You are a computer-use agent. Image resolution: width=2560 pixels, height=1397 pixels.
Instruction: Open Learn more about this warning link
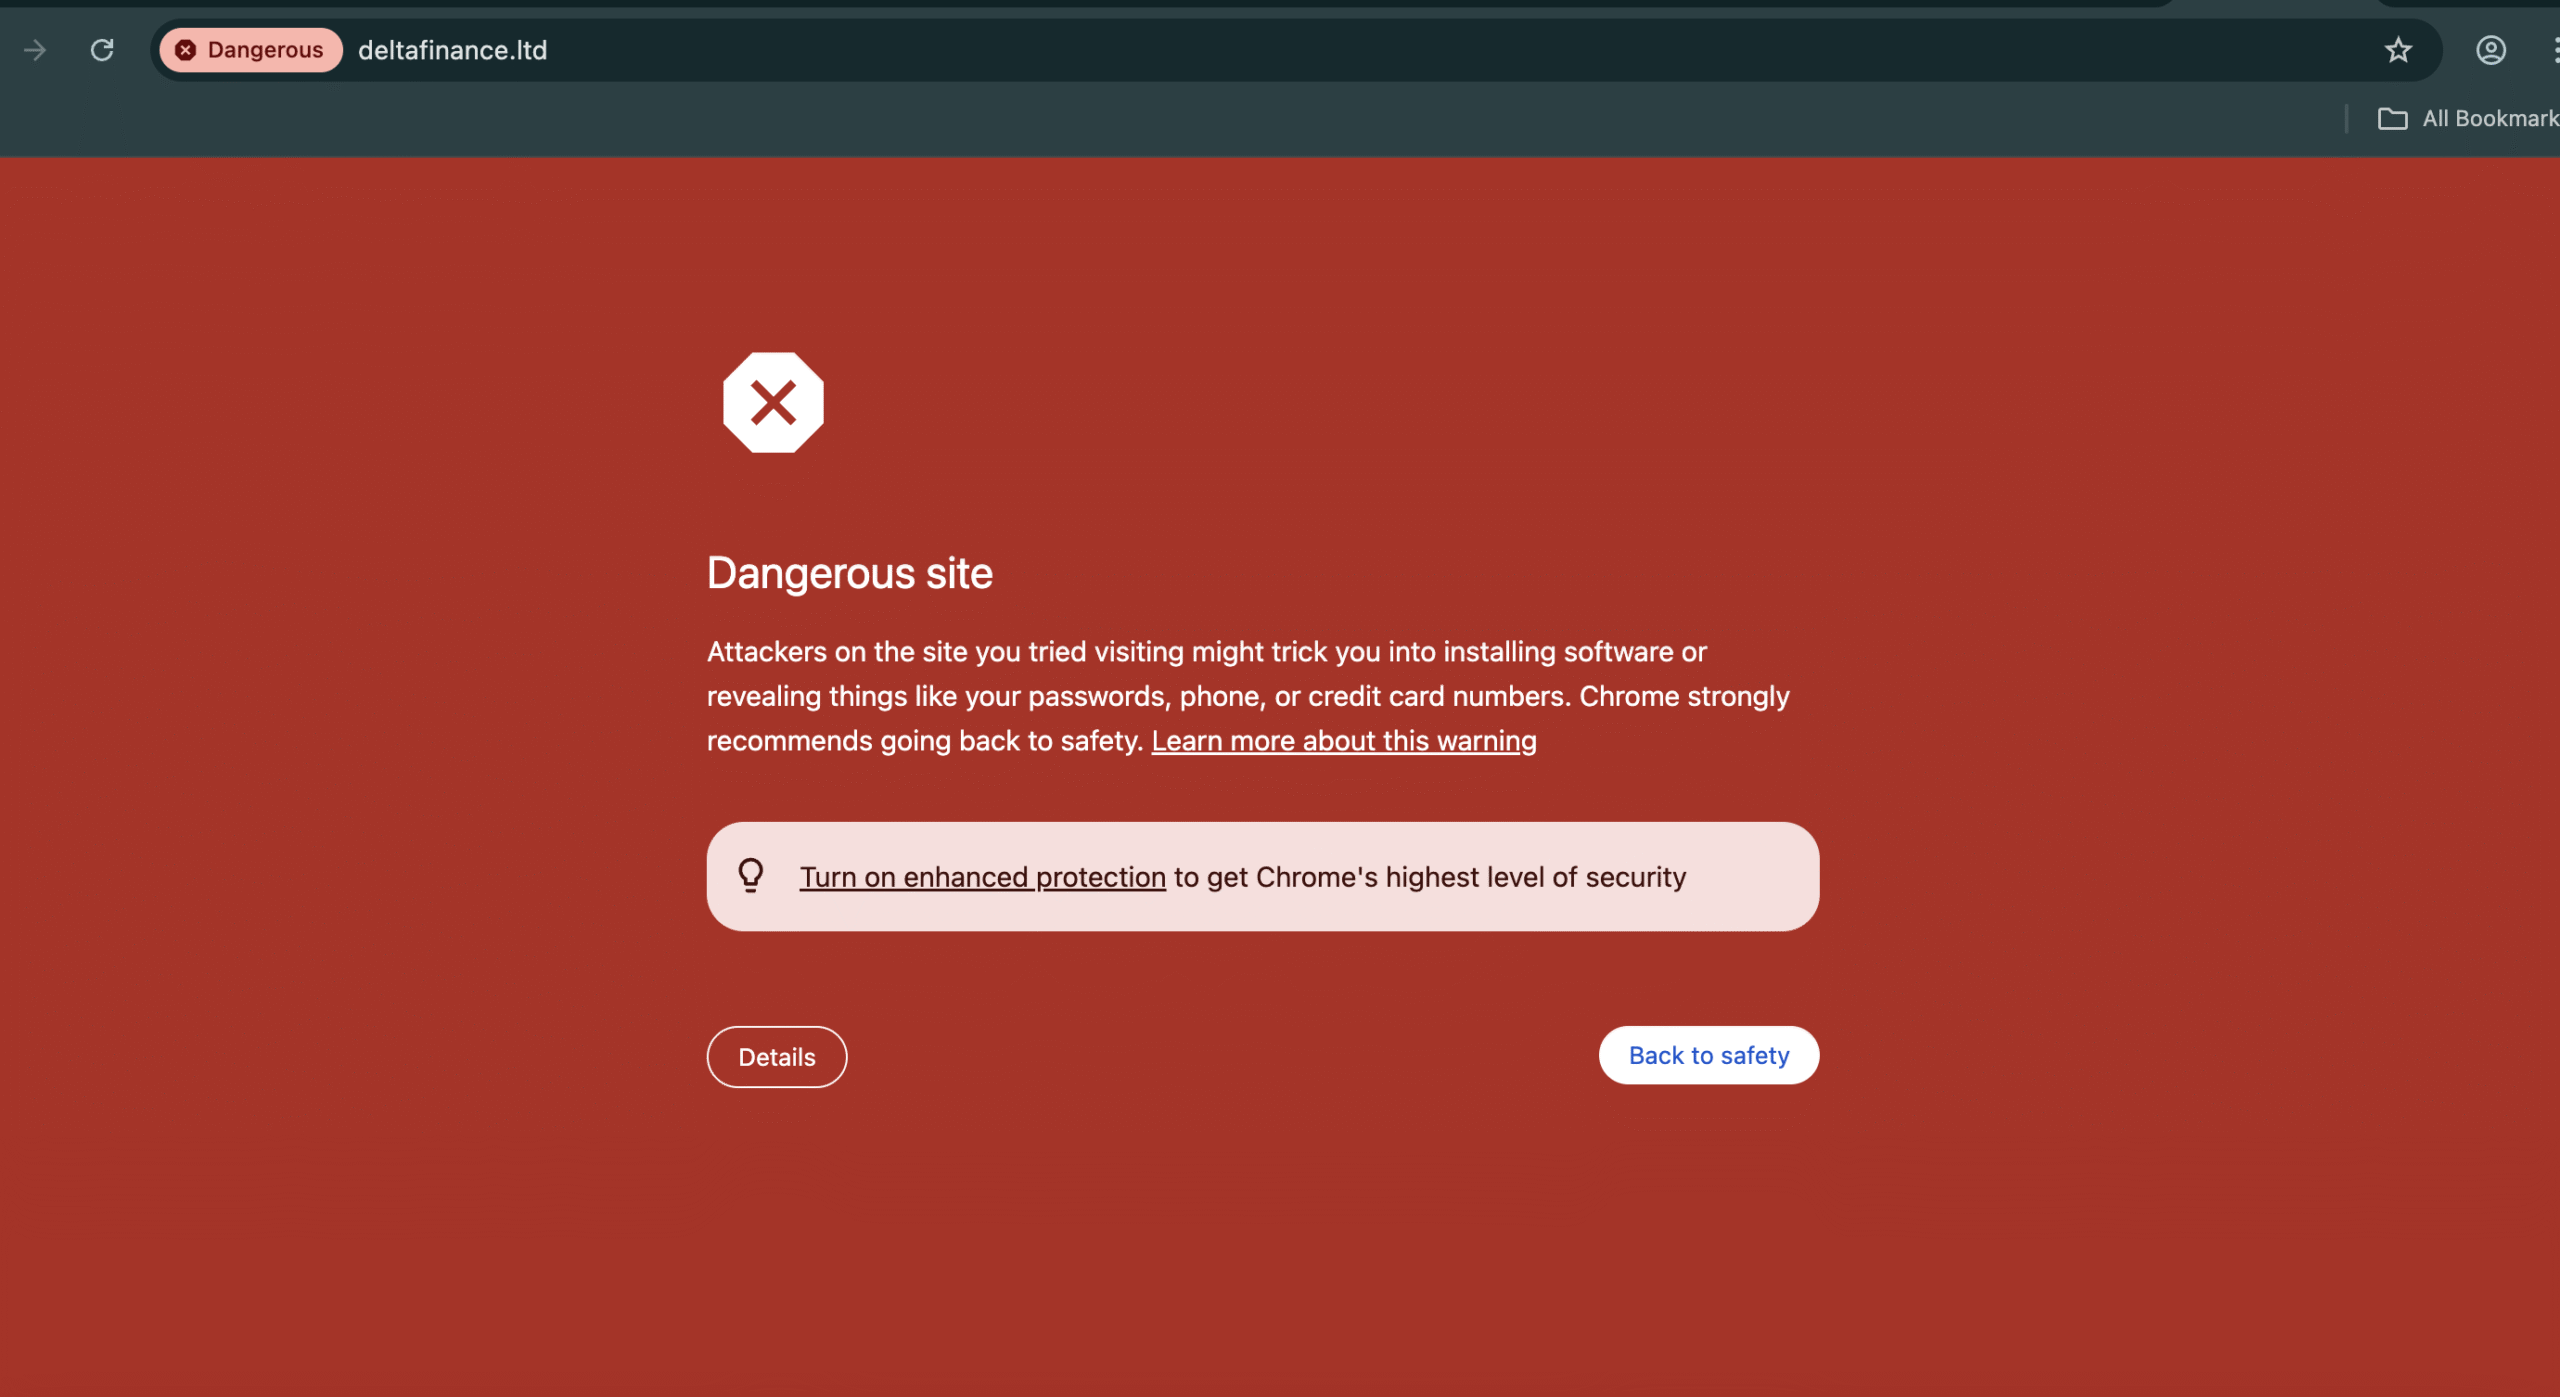pyautogui.click(x=1343, y=741)
